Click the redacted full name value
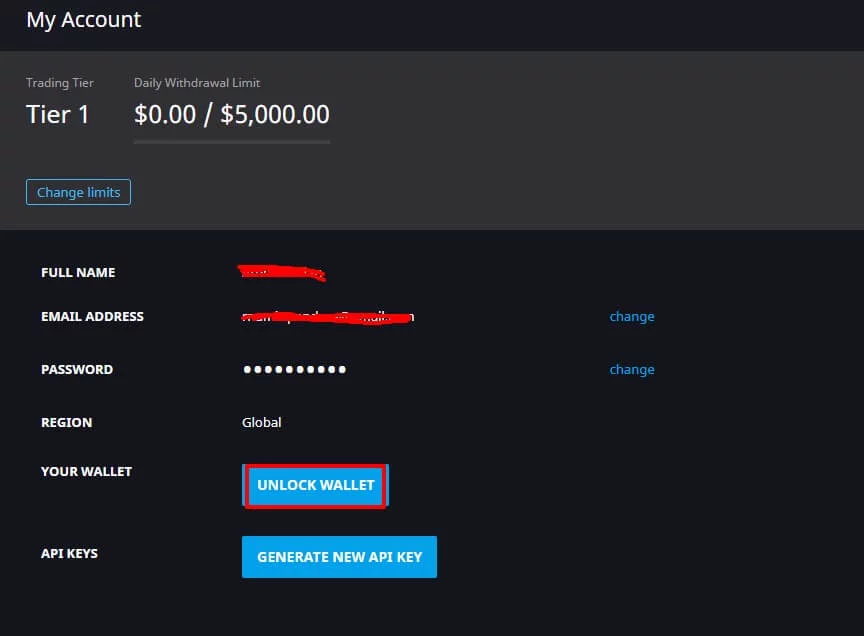The image size is (864, 636). (x=282, y=272)
